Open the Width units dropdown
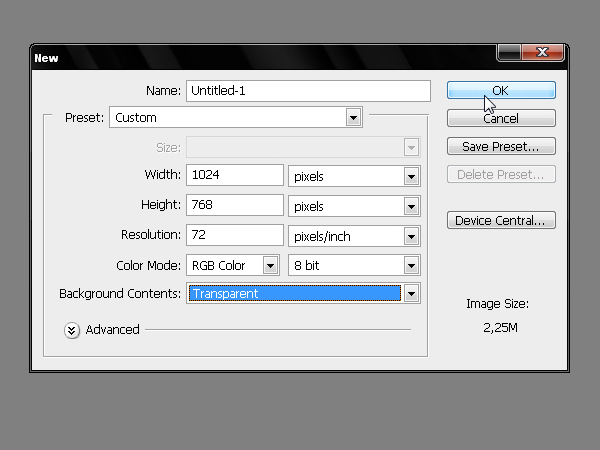Image resolution: width=600 pixels, height=450 pixels. [x=354, y=176]
